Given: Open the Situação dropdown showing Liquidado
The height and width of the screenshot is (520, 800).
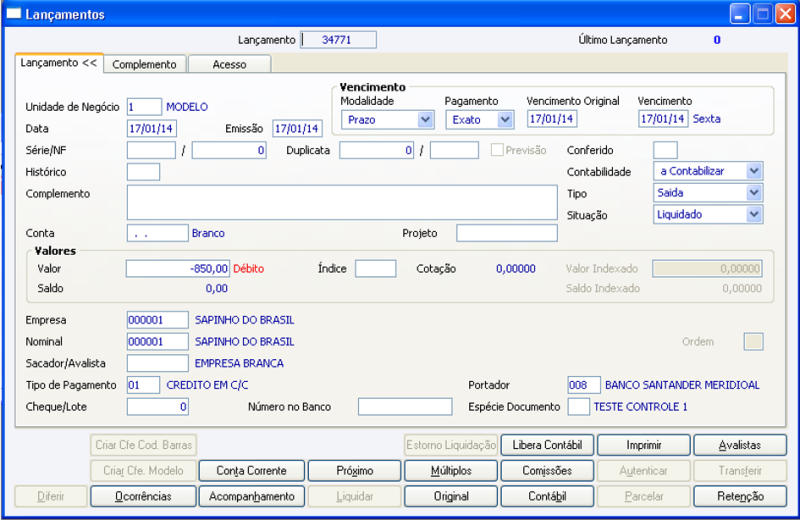Looking at the screenshot, I should pos(708,214).
